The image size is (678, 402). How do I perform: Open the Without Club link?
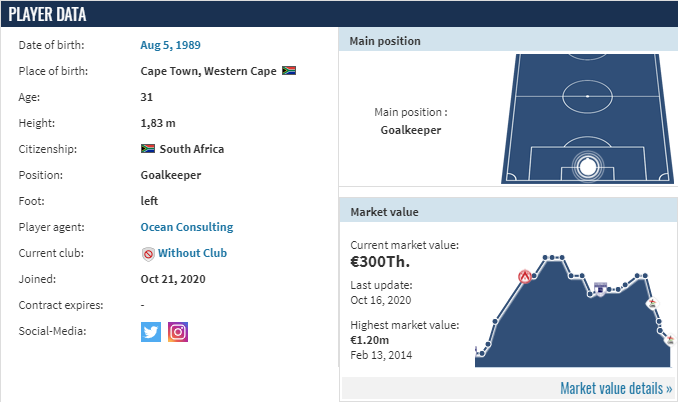(192, 253)
